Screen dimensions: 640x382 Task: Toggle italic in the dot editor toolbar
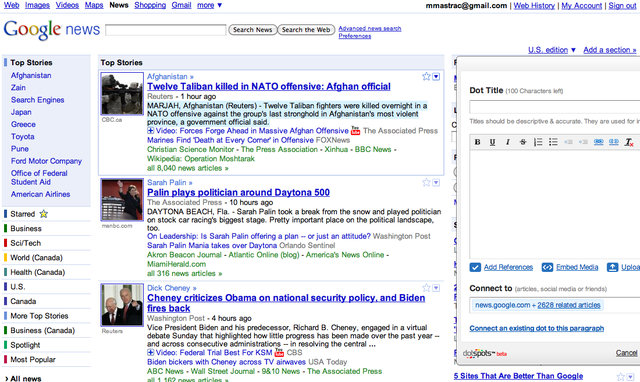[x=507, y=142]
